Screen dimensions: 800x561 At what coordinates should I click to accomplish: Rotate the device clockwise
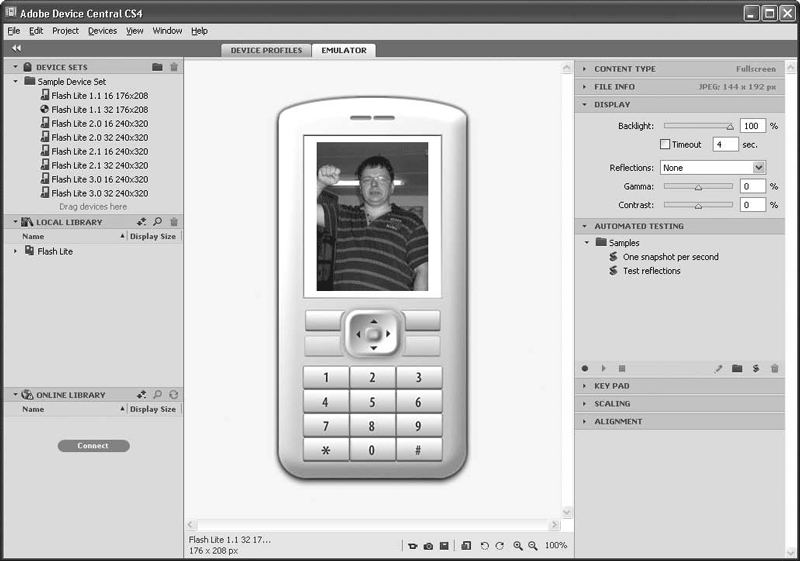point(500,546)
